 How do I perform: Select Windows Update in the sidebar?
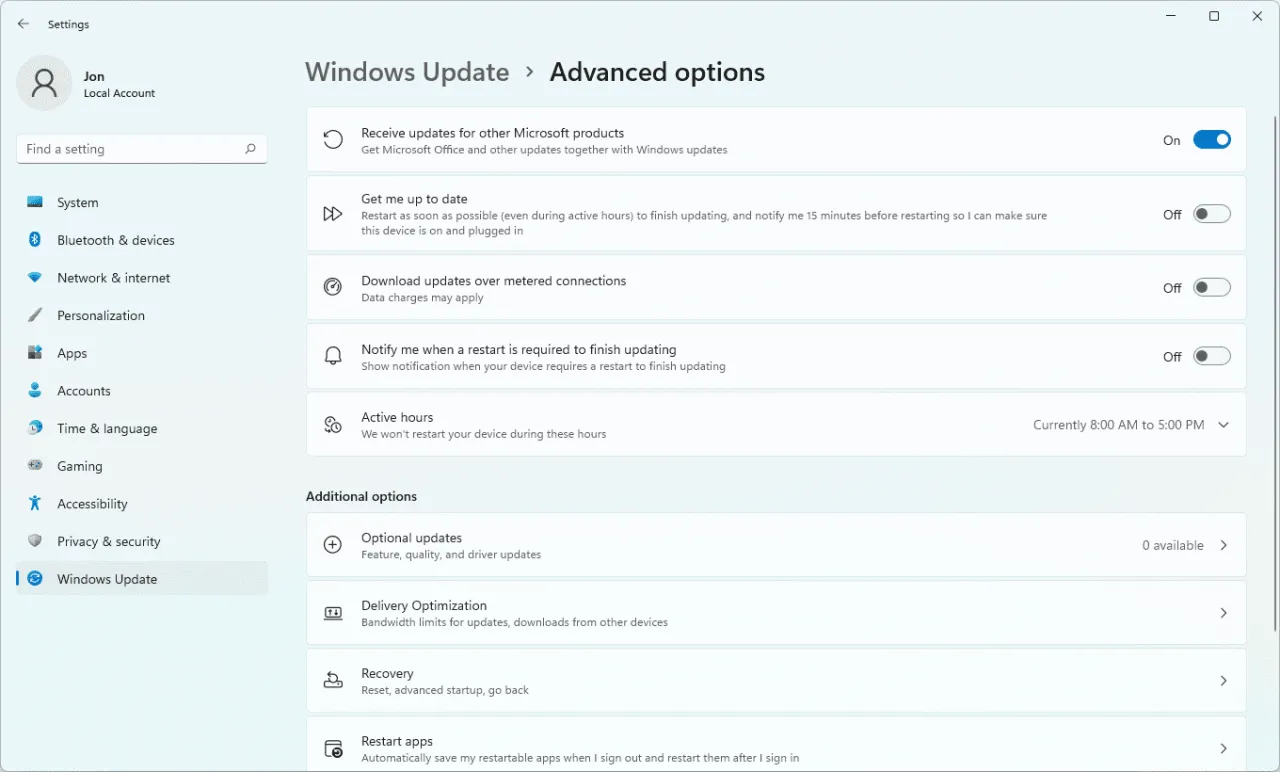point(106,578)
